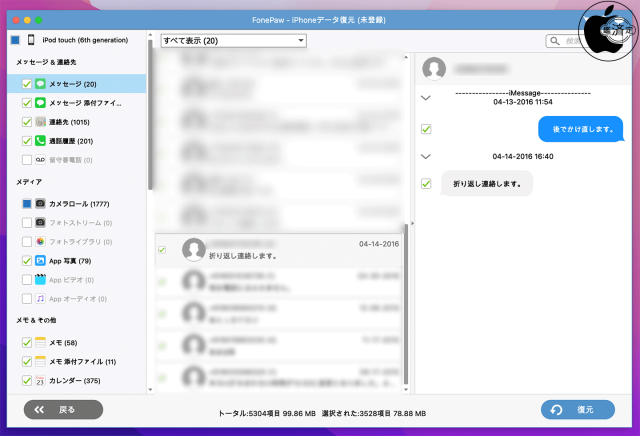Image resolution: width=640 pixels, height=436 pixels.
Task: Click the sidebar scrollbar thumb
Action: (x=150, y=114)
